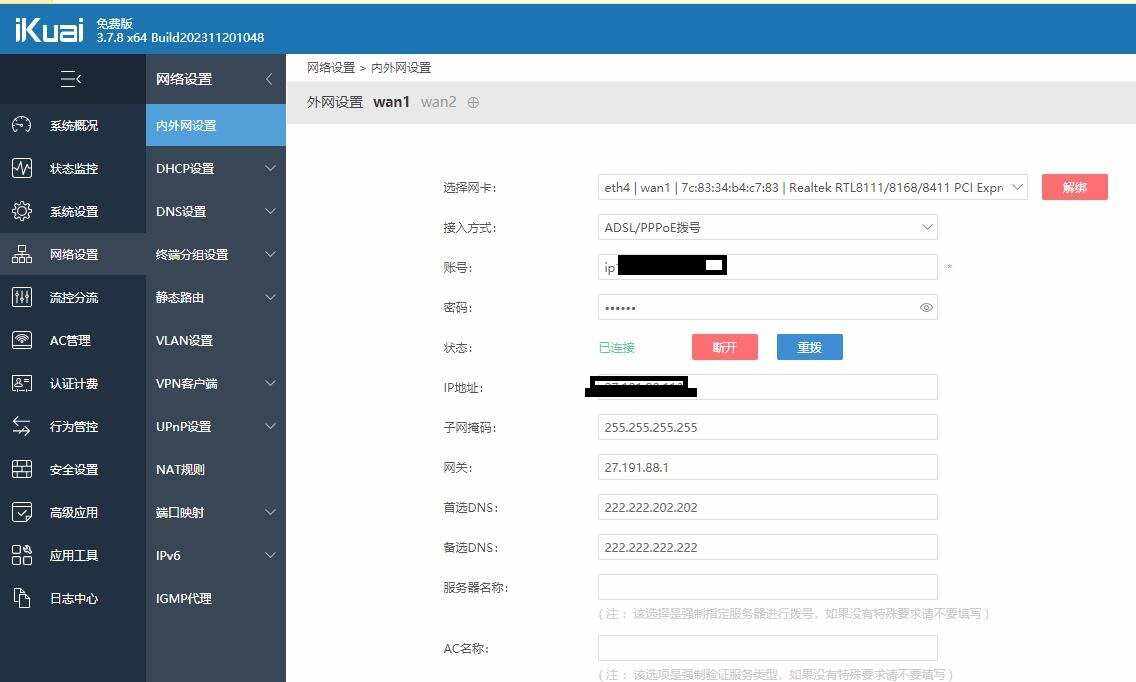Click the 已连接 status text
The image size is (1136, 682).
(617, 347)
